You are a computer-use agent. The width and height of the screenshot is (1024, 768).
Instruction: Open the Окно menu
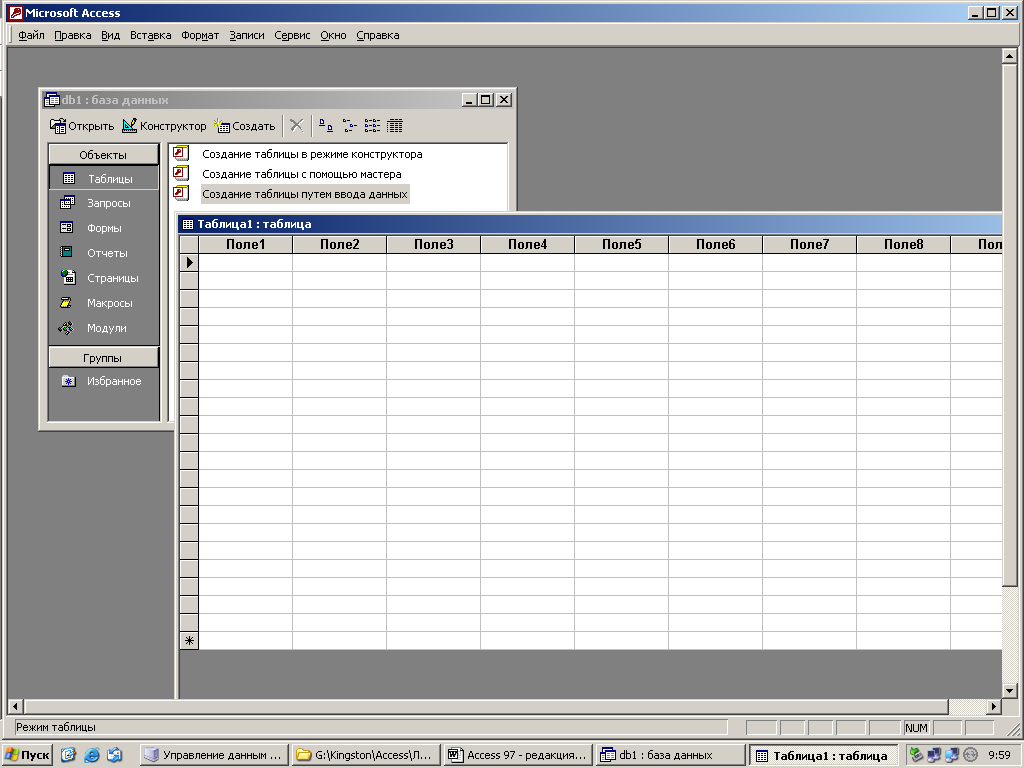(x=333, y=35)
